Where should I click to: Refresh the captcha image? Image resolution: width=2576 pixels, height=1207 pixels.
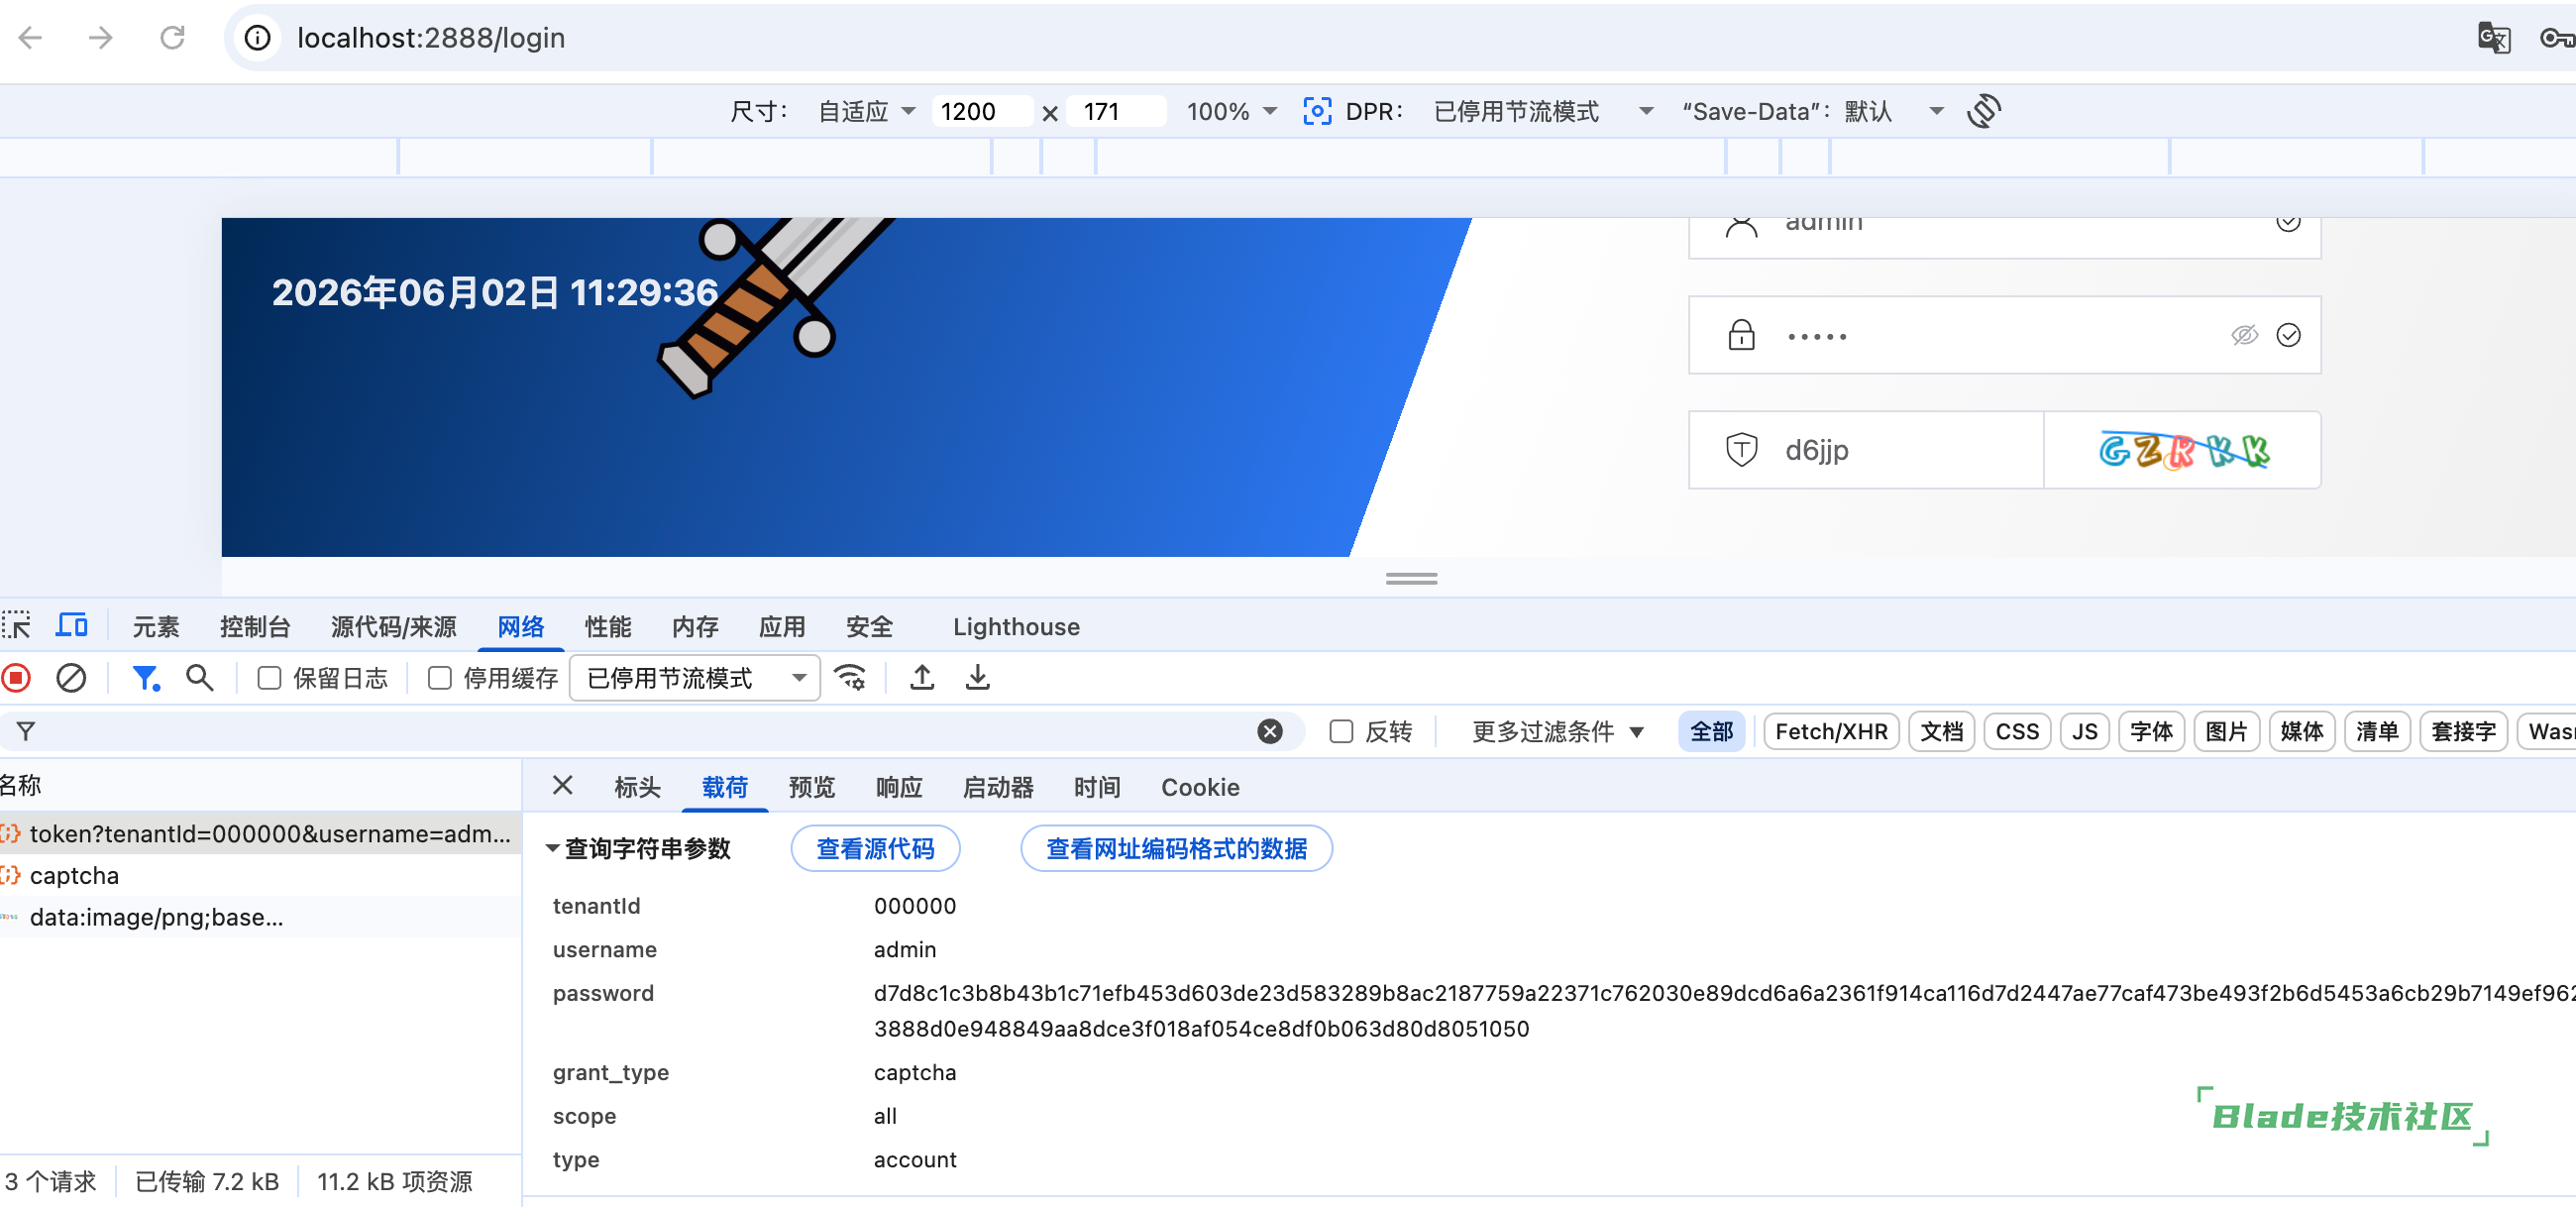pyautogui.click(x=2183, y=450)
